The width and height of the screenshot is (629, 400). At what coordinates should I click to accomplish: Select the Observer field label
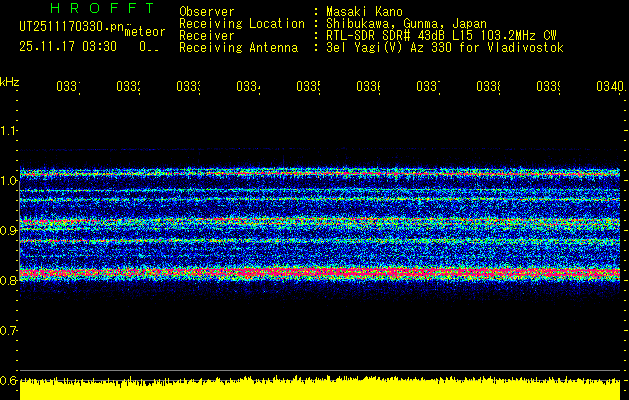pyautogui.click(x=206, y=11)
